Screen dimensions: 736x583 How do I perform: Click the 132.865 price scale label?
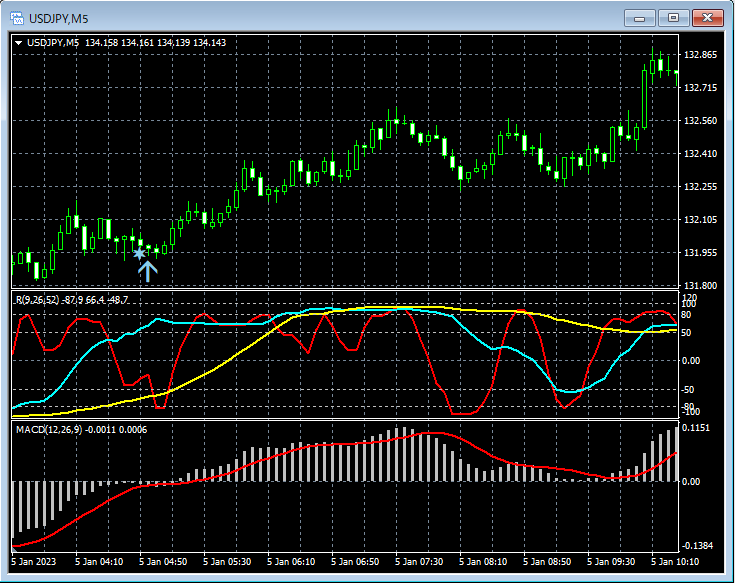[x=699, y=55]
